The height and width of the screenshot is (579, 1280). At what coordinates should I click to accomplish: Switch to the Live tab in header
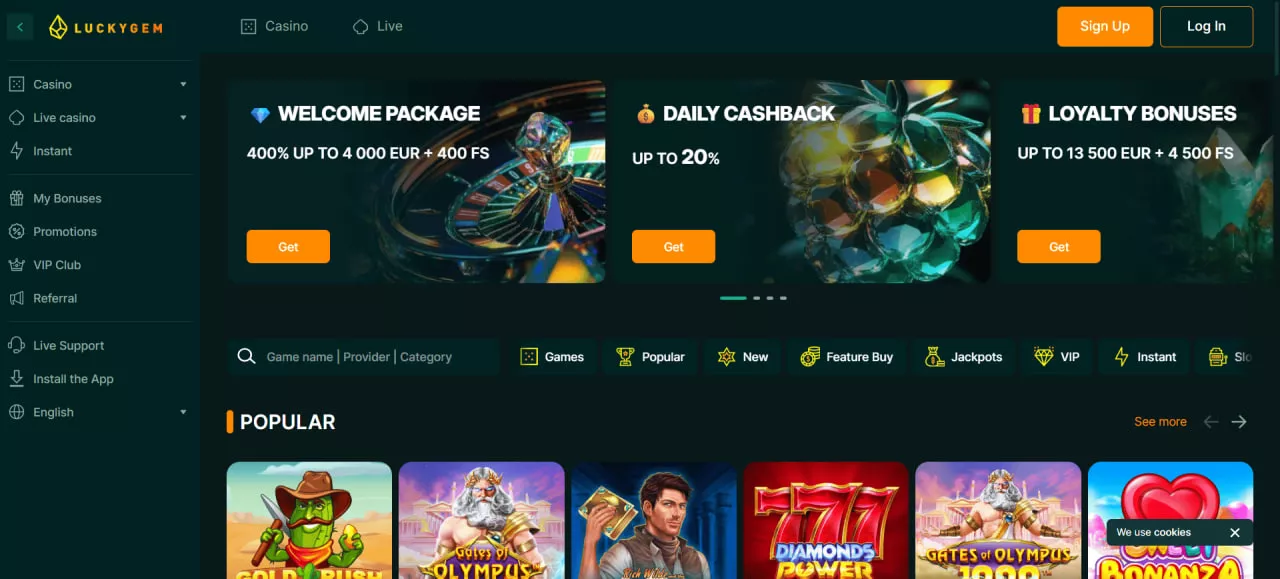[378, 27]
